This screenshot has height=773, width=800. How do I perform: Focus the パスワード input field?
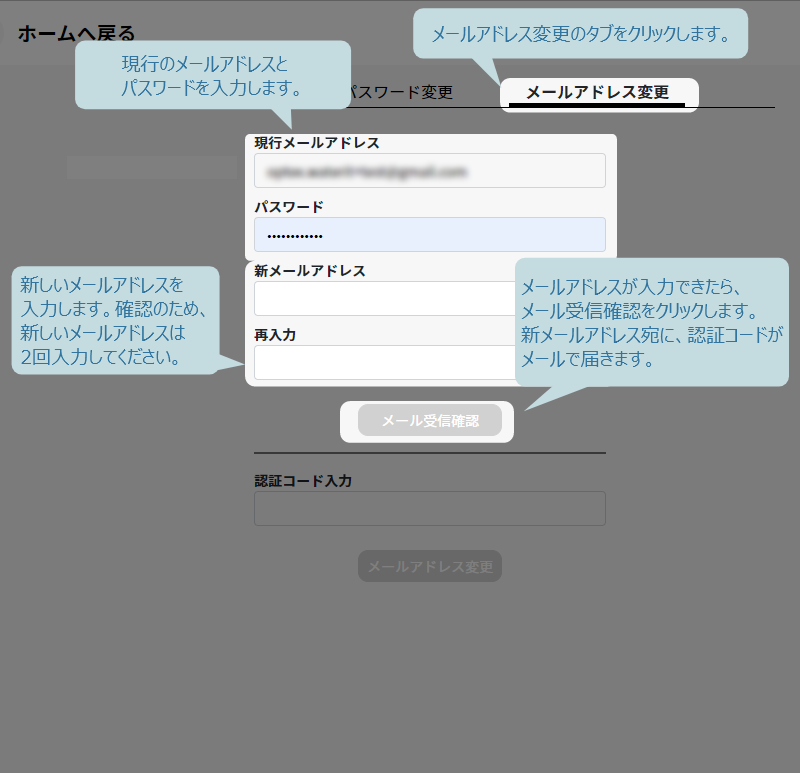coord(430,235)
